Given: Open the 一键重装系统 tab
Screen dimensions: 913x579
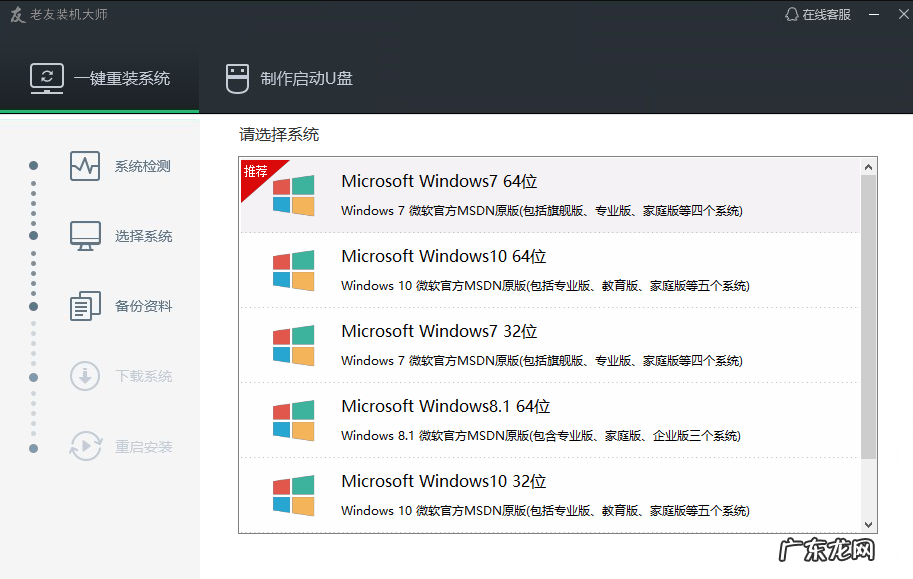Looking at the screenshot, I should 100,78.
